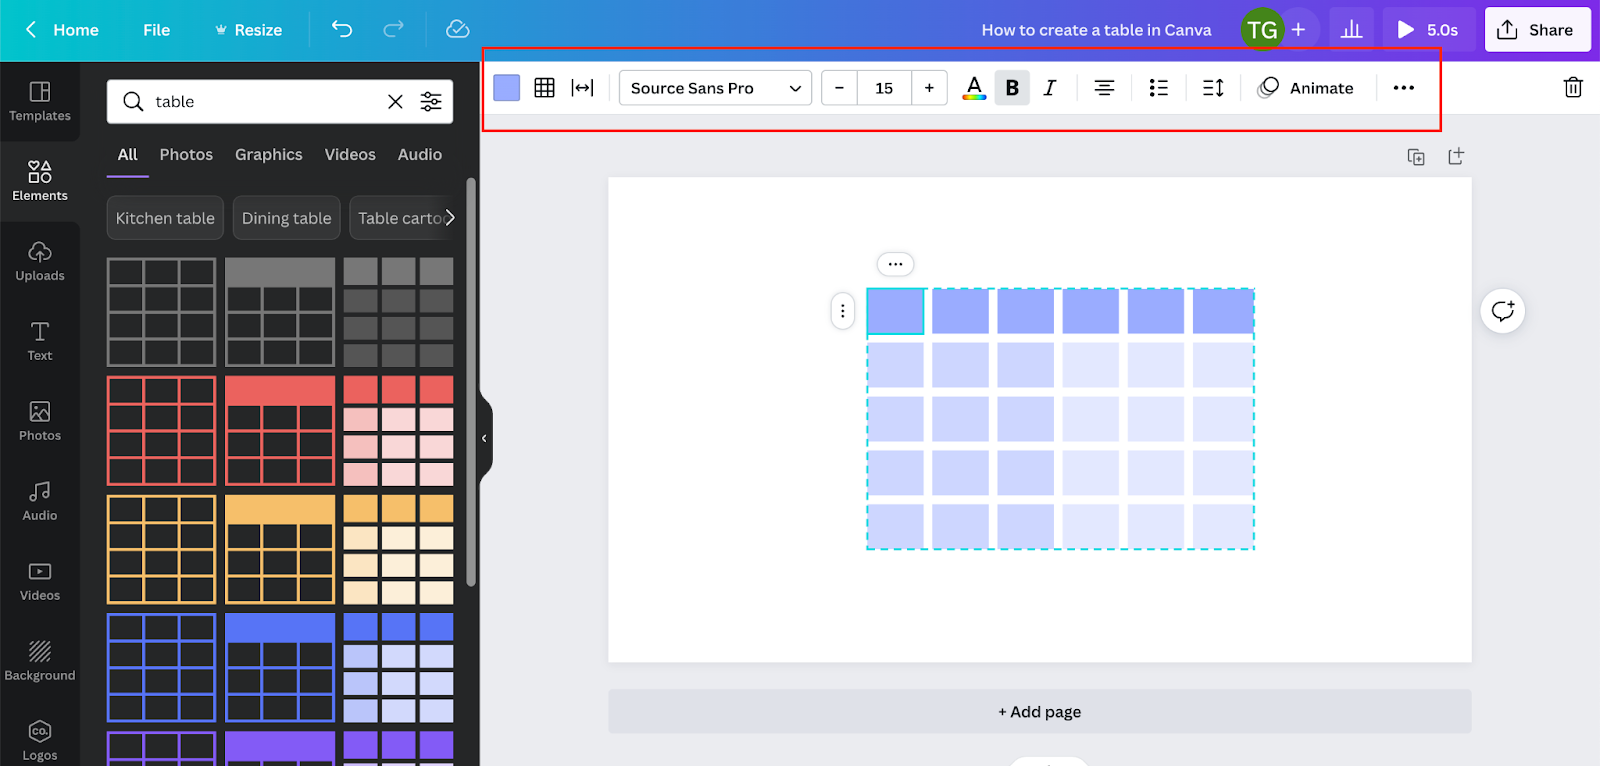The image size is (1600, 766).
Task: Open the Audio sidebar panel
Action: point(40,502)
